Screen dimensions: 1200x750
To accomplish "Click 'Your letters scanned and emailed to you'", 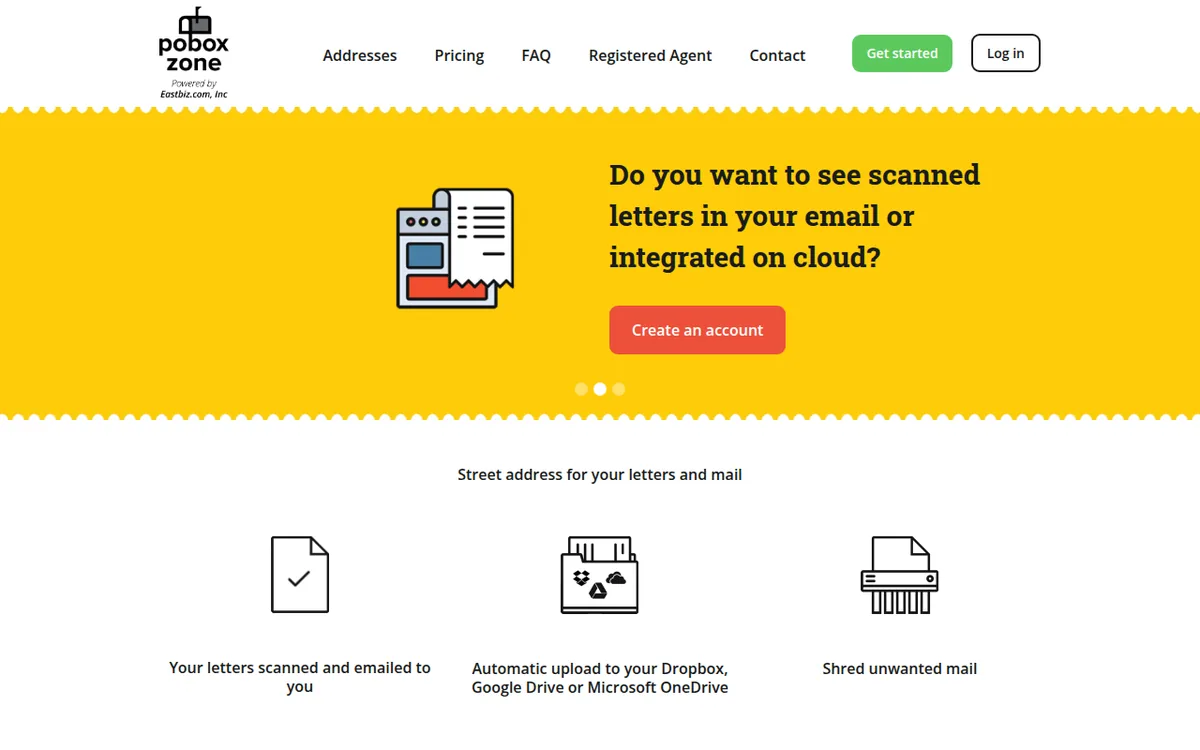I will pyautogui.click(x=300, y=677).
